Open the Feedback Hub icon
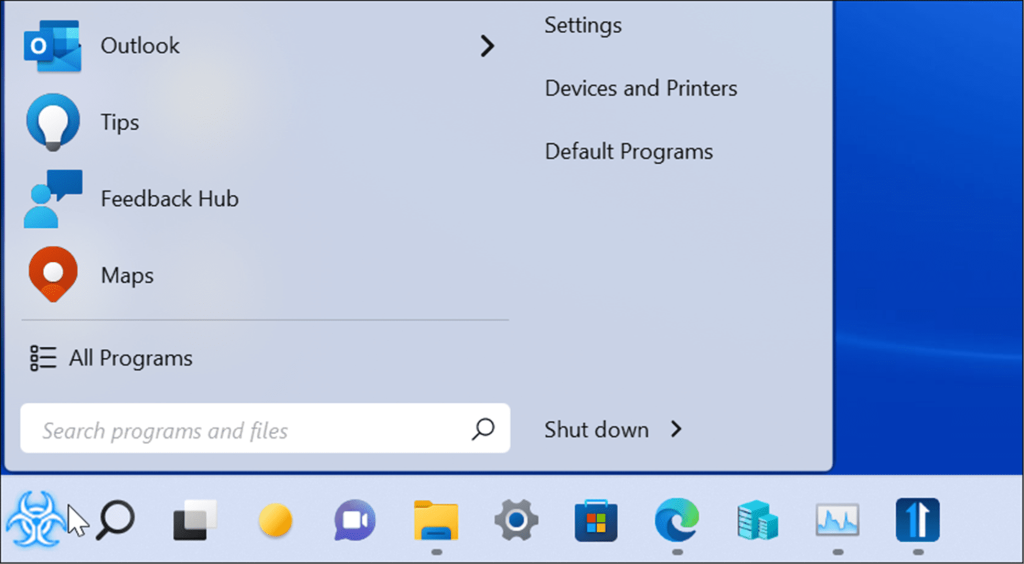 click(x=53, y=198)
